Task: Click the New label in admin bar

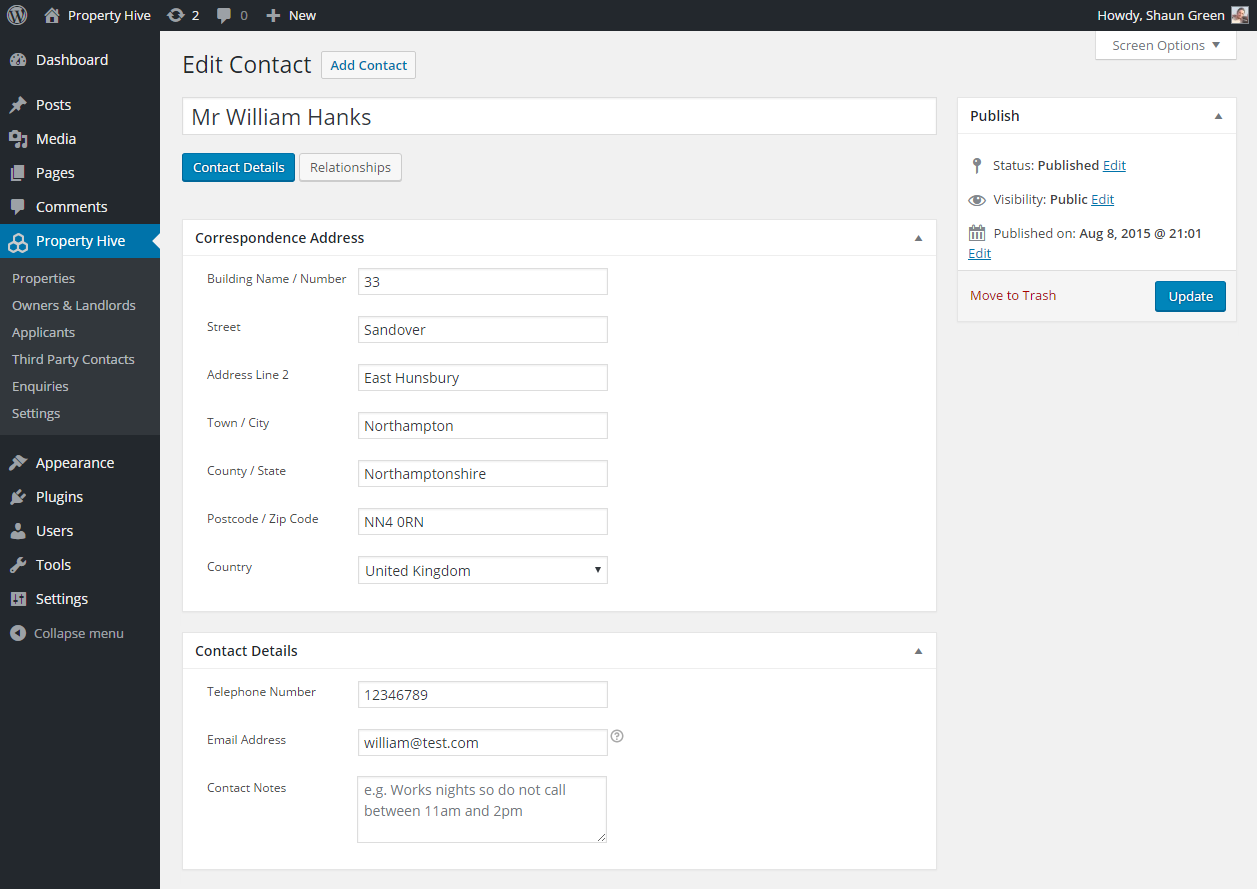Action: click(x=302, y=15)
